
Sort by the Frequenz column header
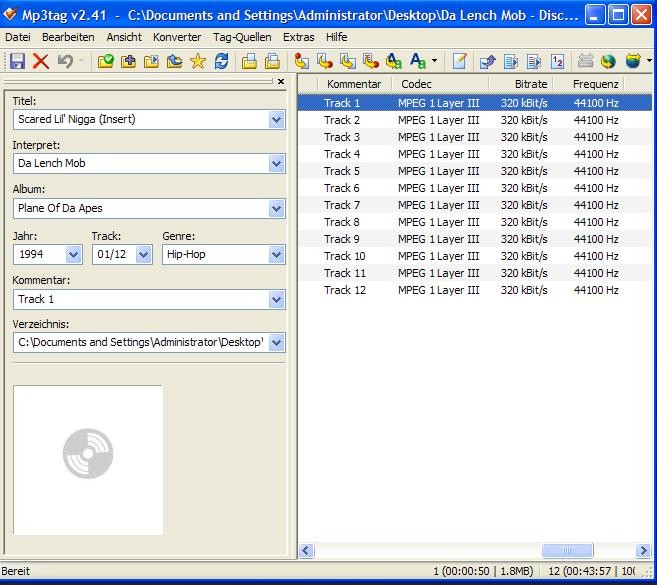[589, 84]
